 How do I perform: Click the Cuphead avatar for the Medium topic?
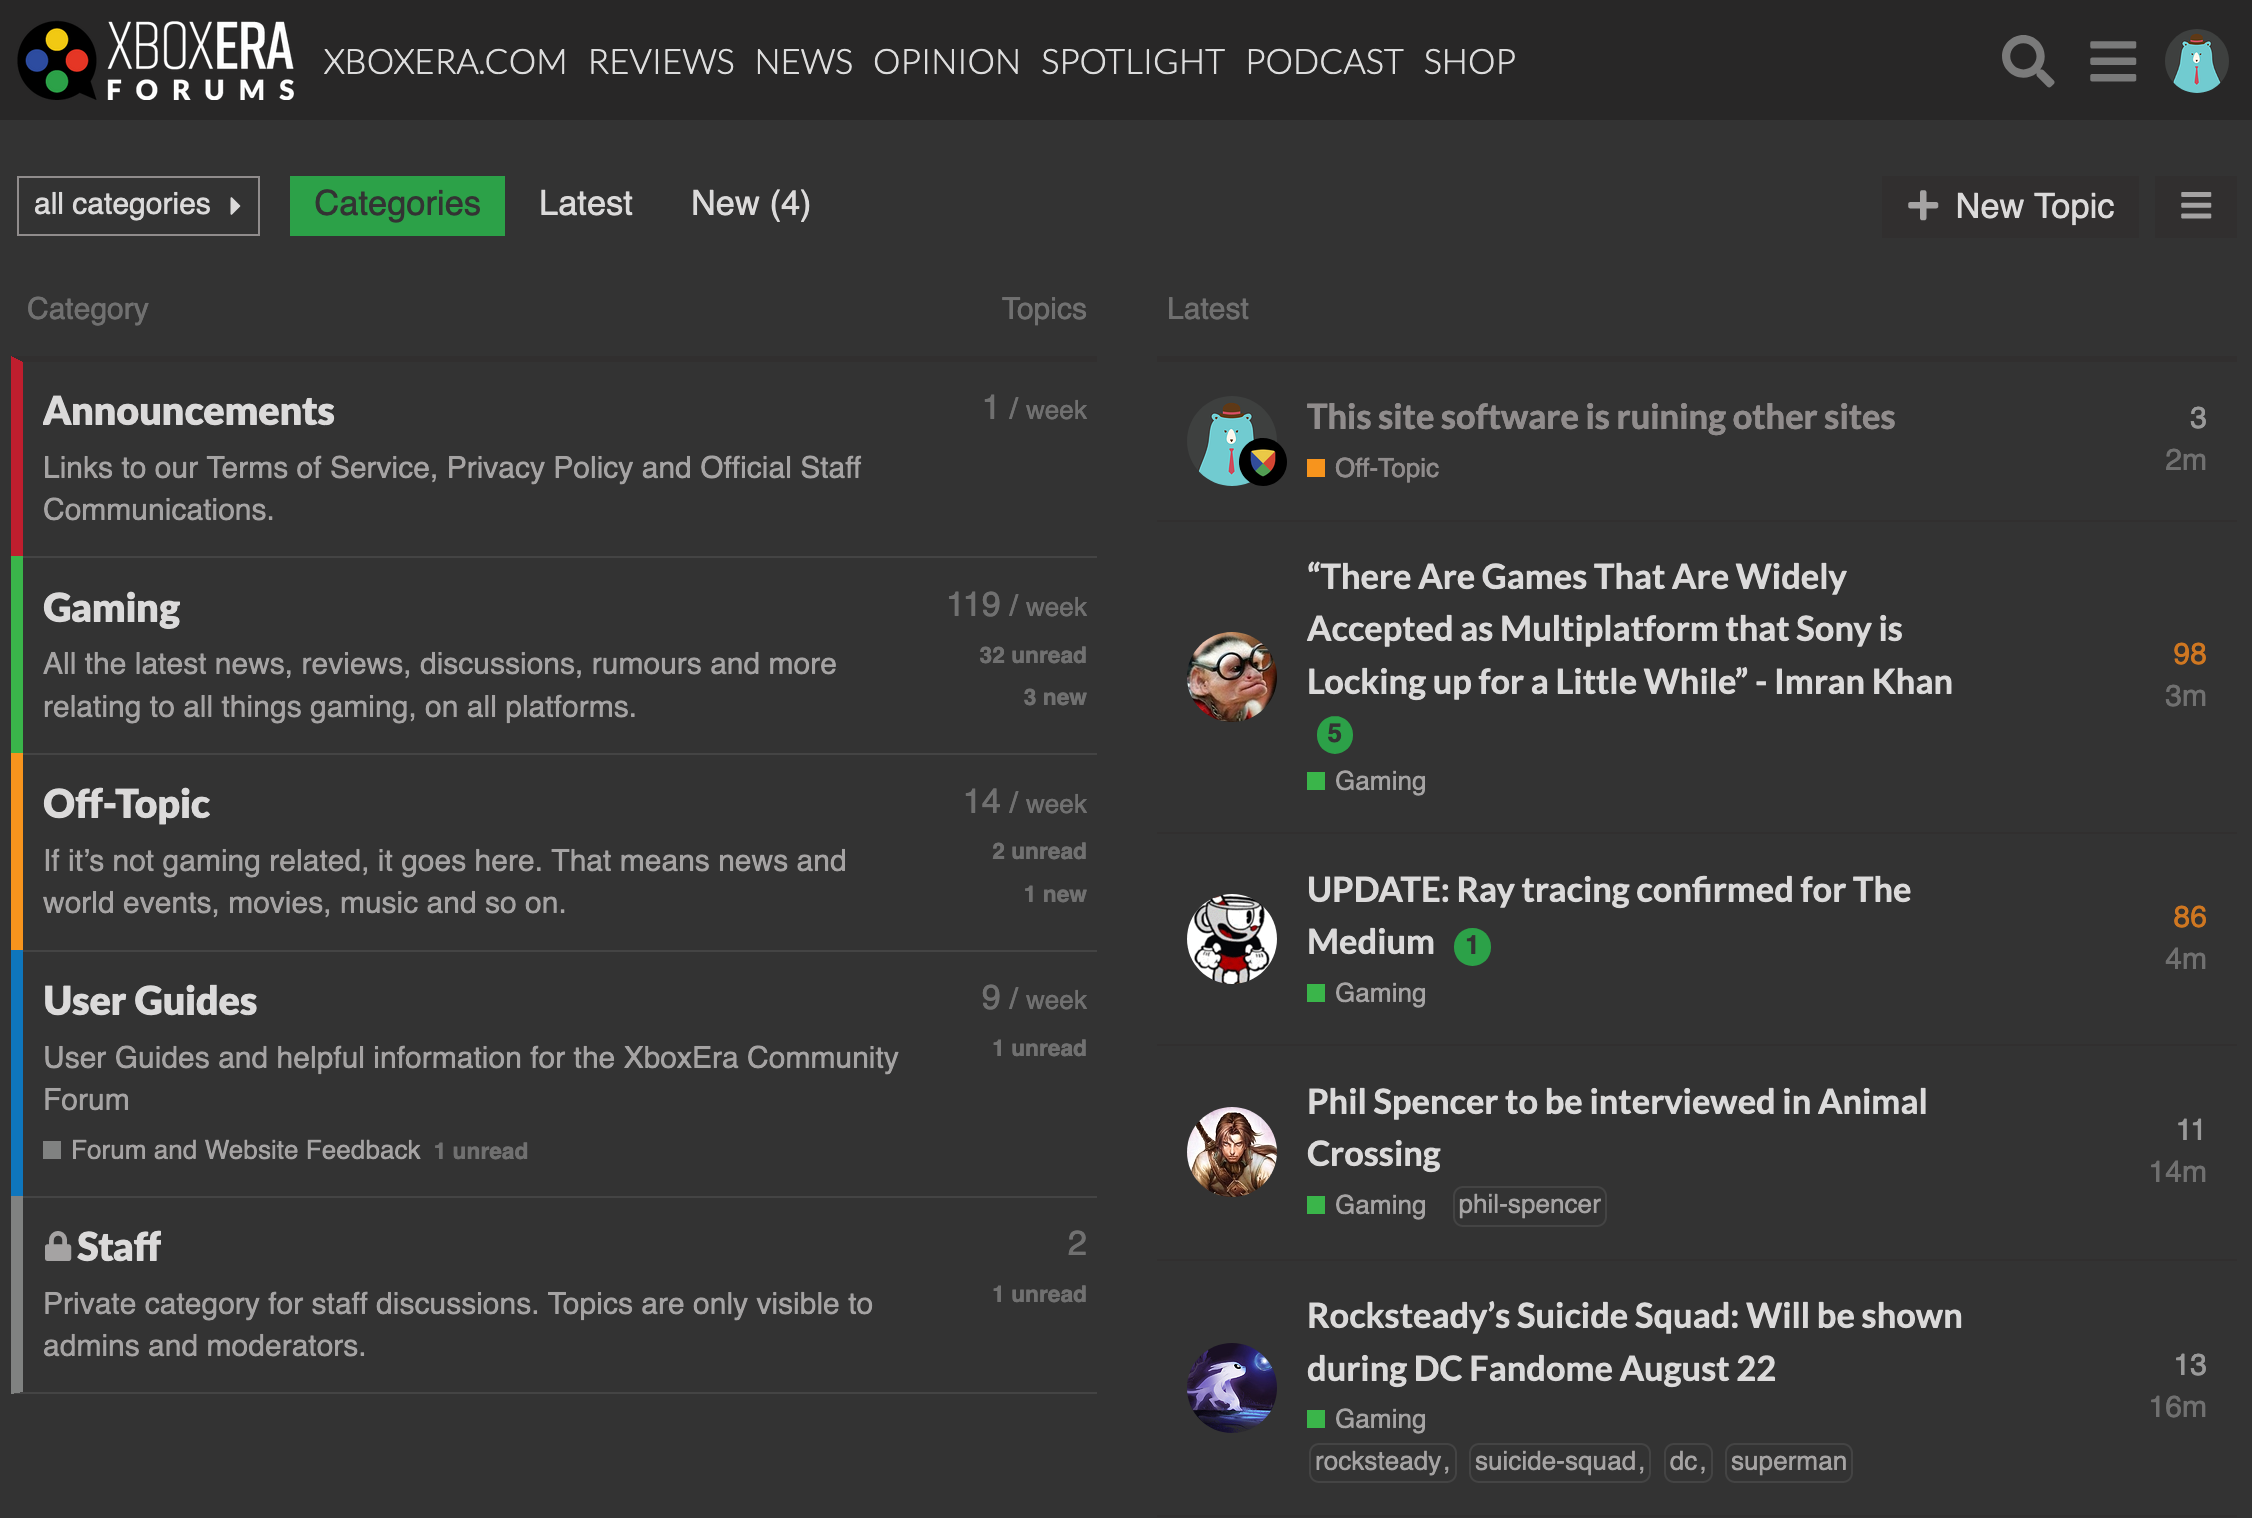click(x=1231, y=938)
